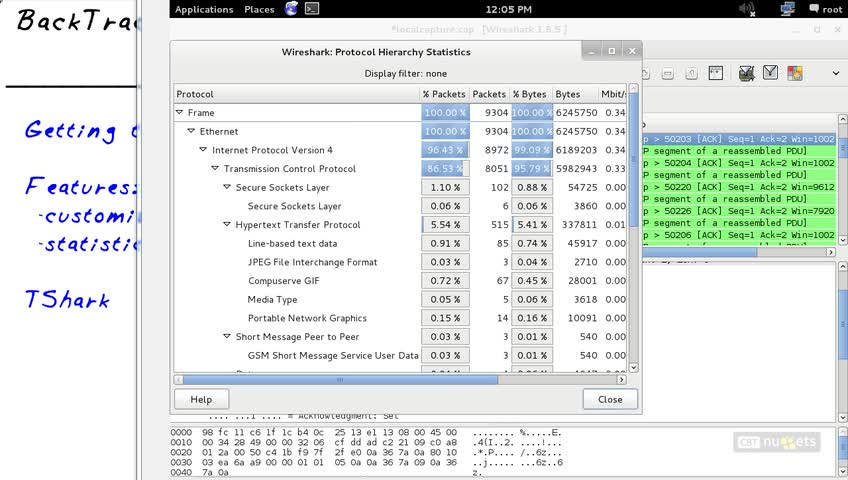Expand the toolbar overflow chevron
848x480 pixels.
click(x=836, y=74)
